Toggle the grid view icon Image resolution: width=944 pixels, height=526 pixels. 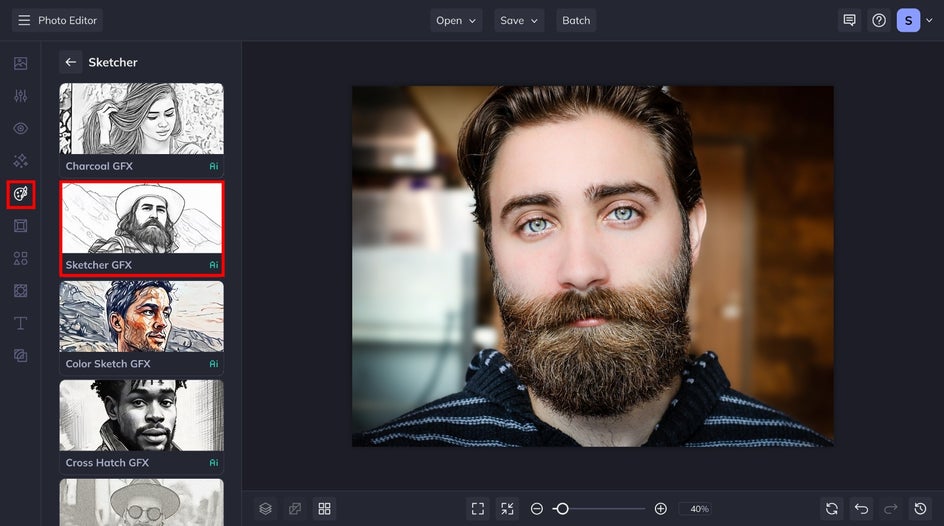[324, 509]
